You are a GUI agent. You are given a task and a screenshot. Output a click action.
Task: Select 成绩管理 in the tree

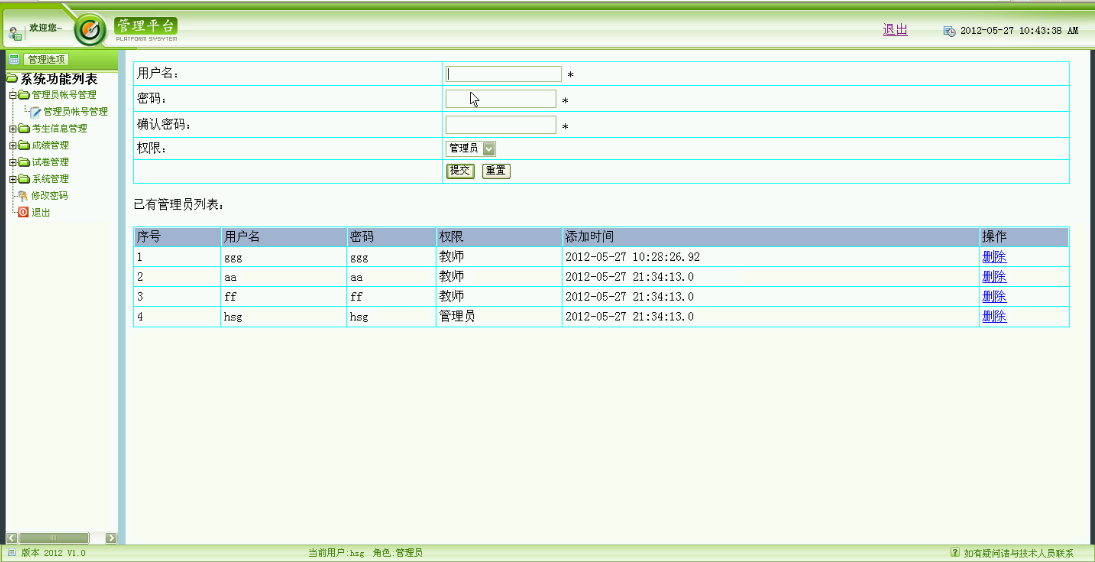50,145
